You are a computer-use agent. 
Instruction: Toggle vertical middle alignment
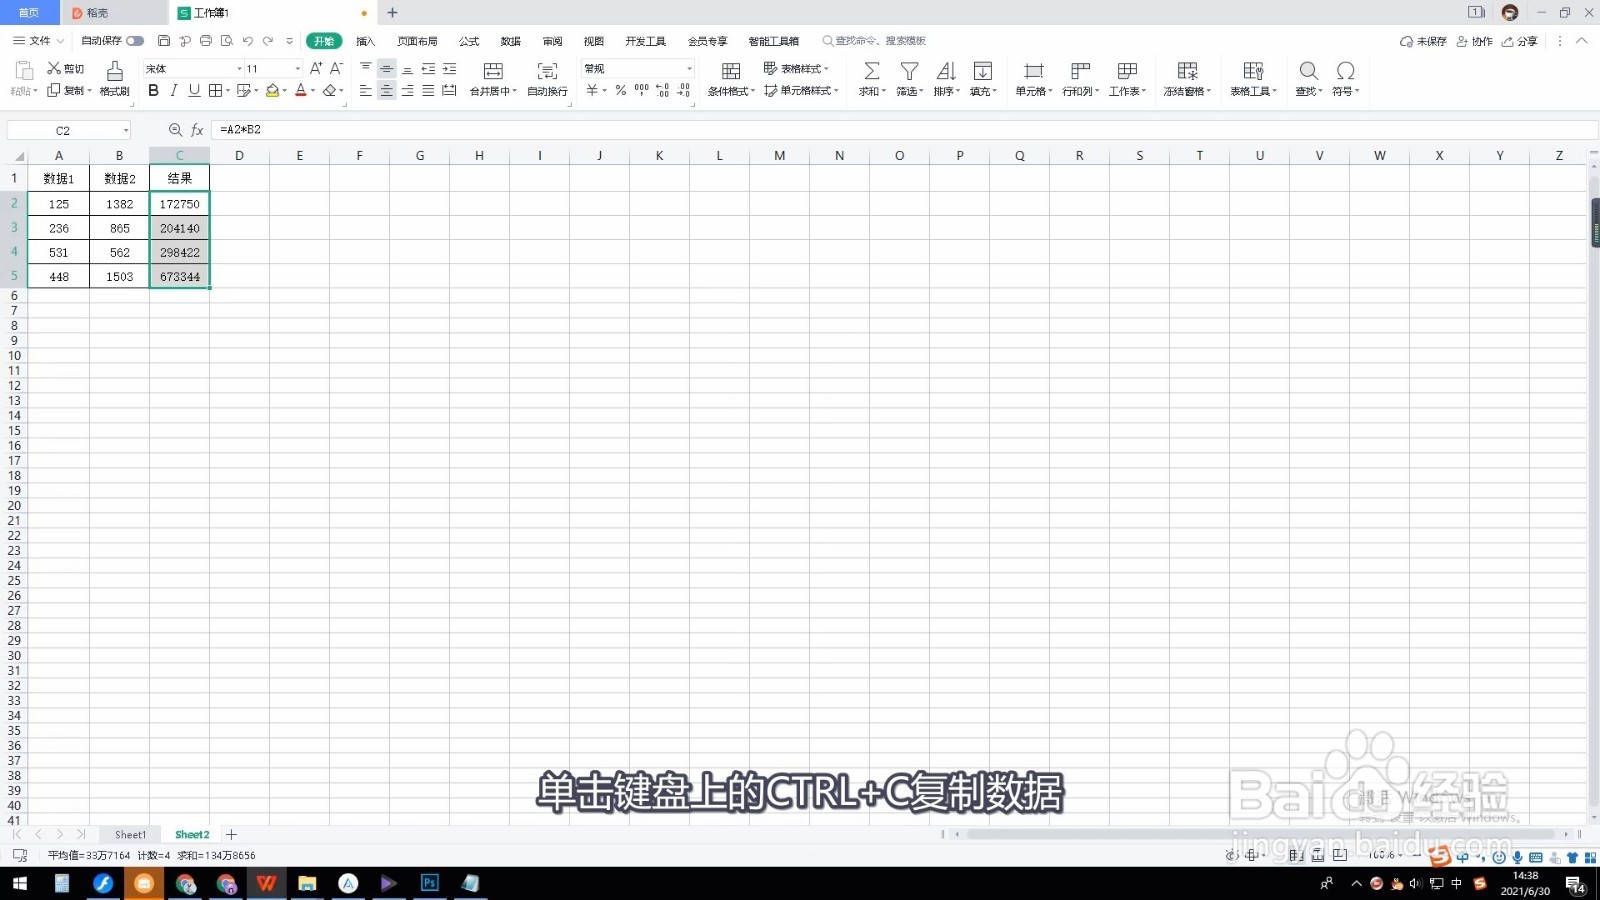point(386,68)
